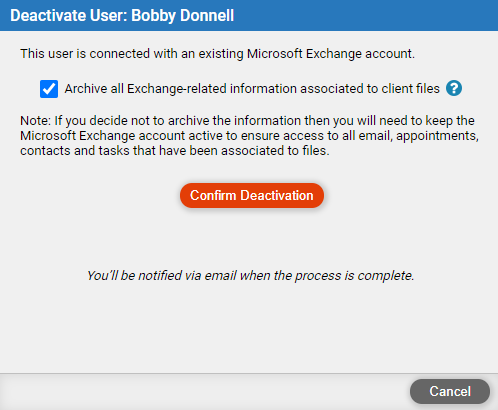Select the 'Bobby Donnell' name in the header
The image size is (498, 410).
183,16
